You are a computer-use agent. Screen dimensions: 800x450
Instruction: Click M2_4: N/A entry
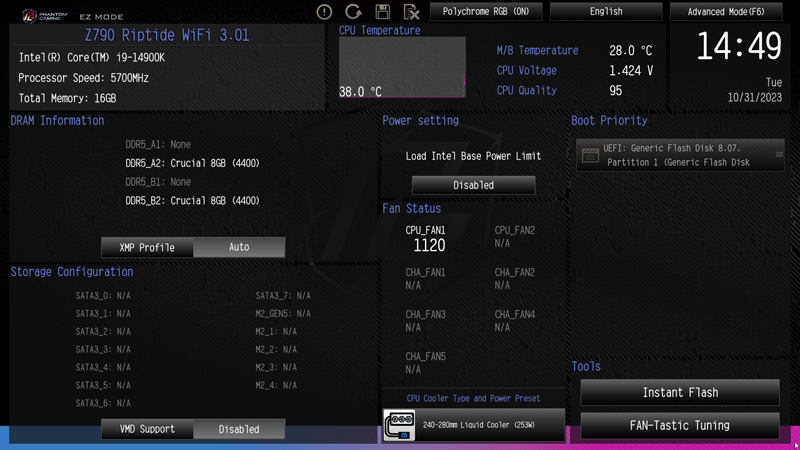point(276,385)
